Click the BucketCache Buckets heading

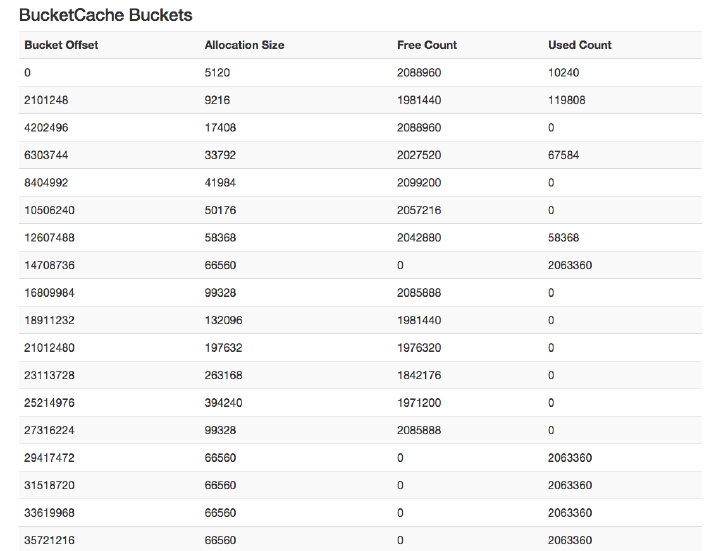click(x=106, y=16)
